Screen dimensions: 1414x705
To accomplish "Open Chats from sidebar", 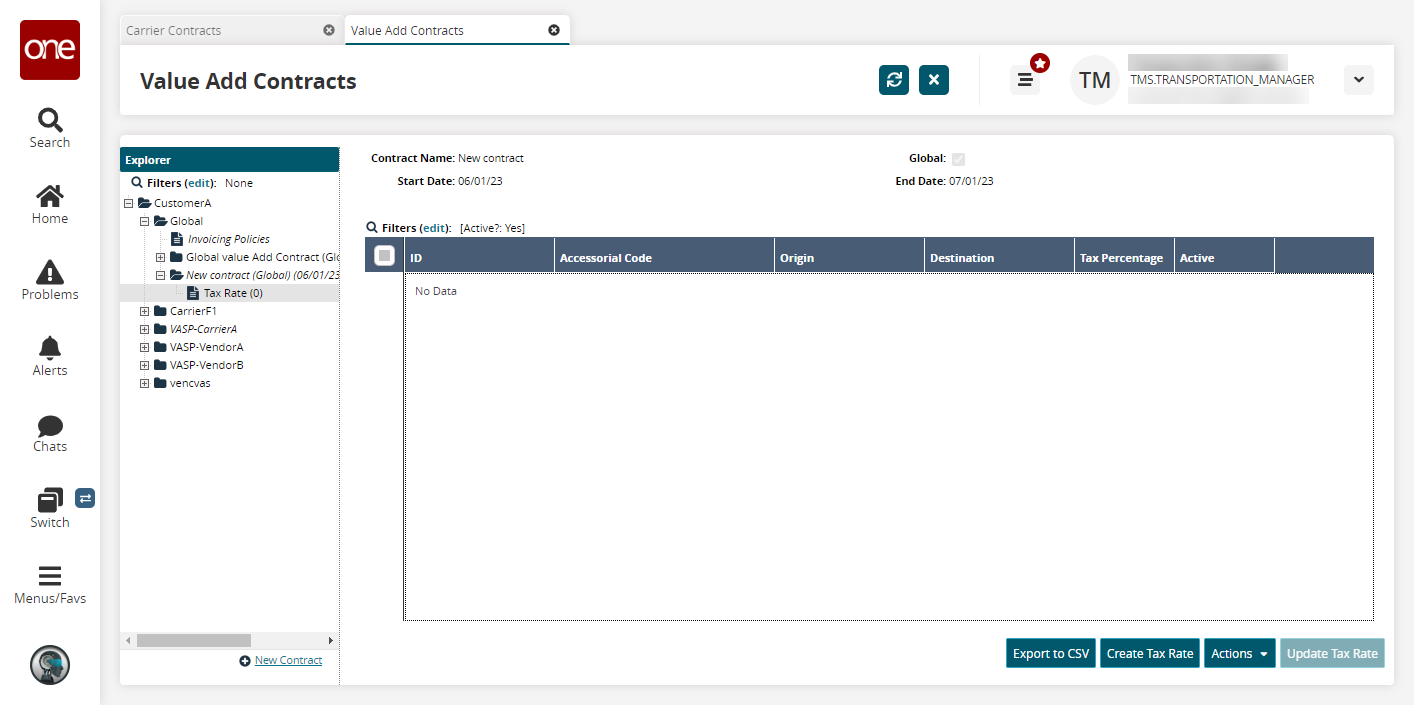I will (50, 432).
